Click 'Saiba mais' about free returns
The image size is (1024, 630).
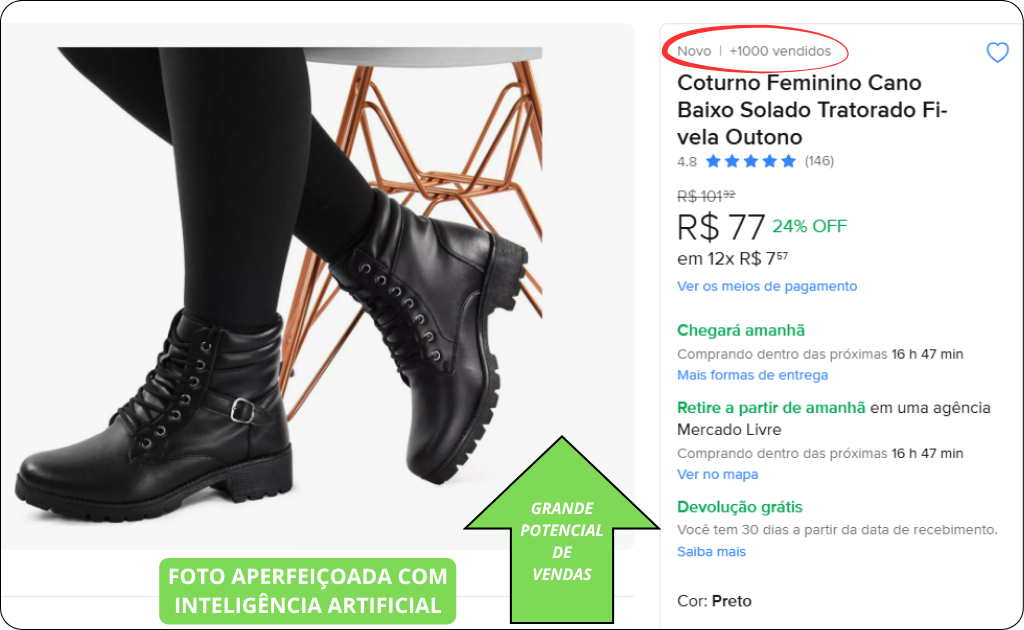(x=711, y=552)
